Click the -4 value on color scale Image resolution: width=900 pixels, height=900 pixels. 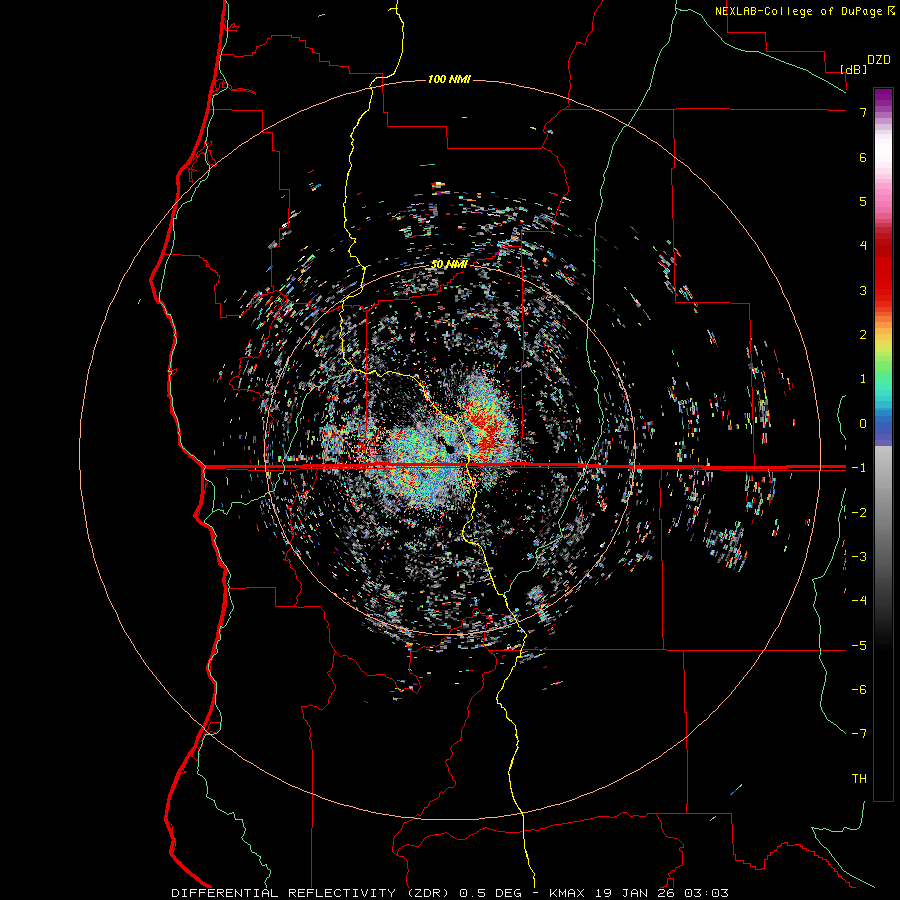tap(859, 600)
